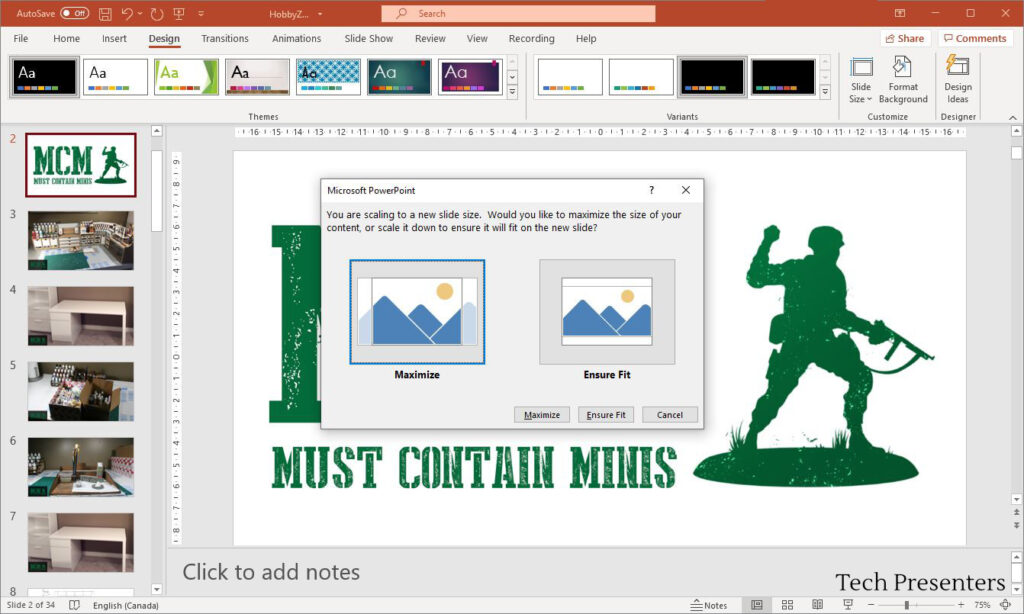The width and height of the screenshot is (1024, 614).
Task: Select slide 3 thumbnail in panel
Action: [81, 240]
